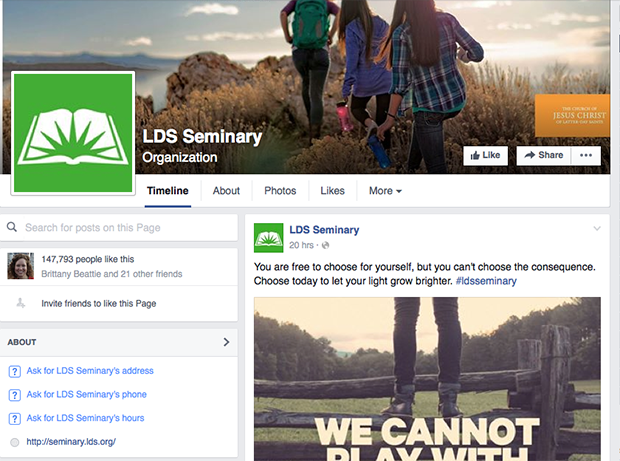Open the seminary.lds.org website link

coord(71,442)
